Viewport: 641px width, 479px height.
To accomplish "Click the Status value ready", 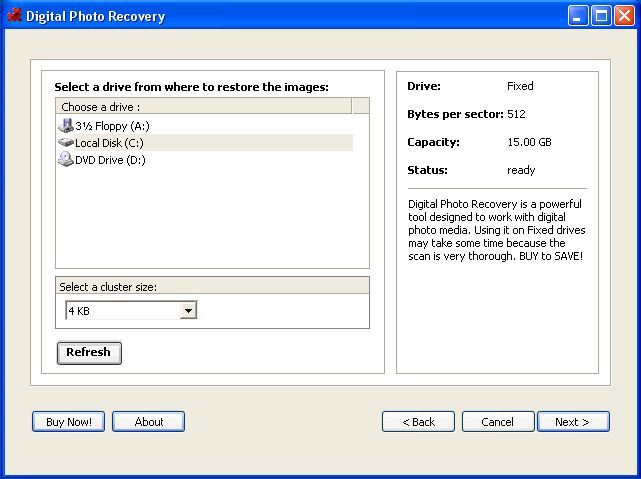I will (521, 170).
